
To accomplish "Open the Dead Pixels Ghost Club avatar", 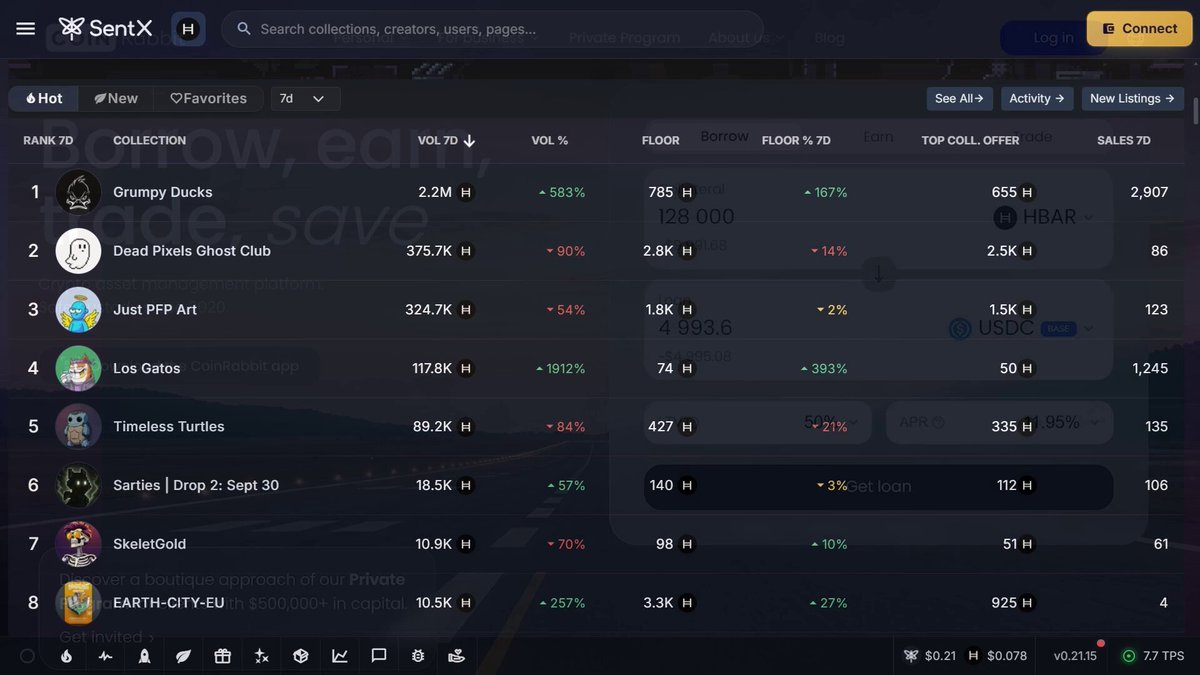I will pyautogui.click(x=78, y=251).
